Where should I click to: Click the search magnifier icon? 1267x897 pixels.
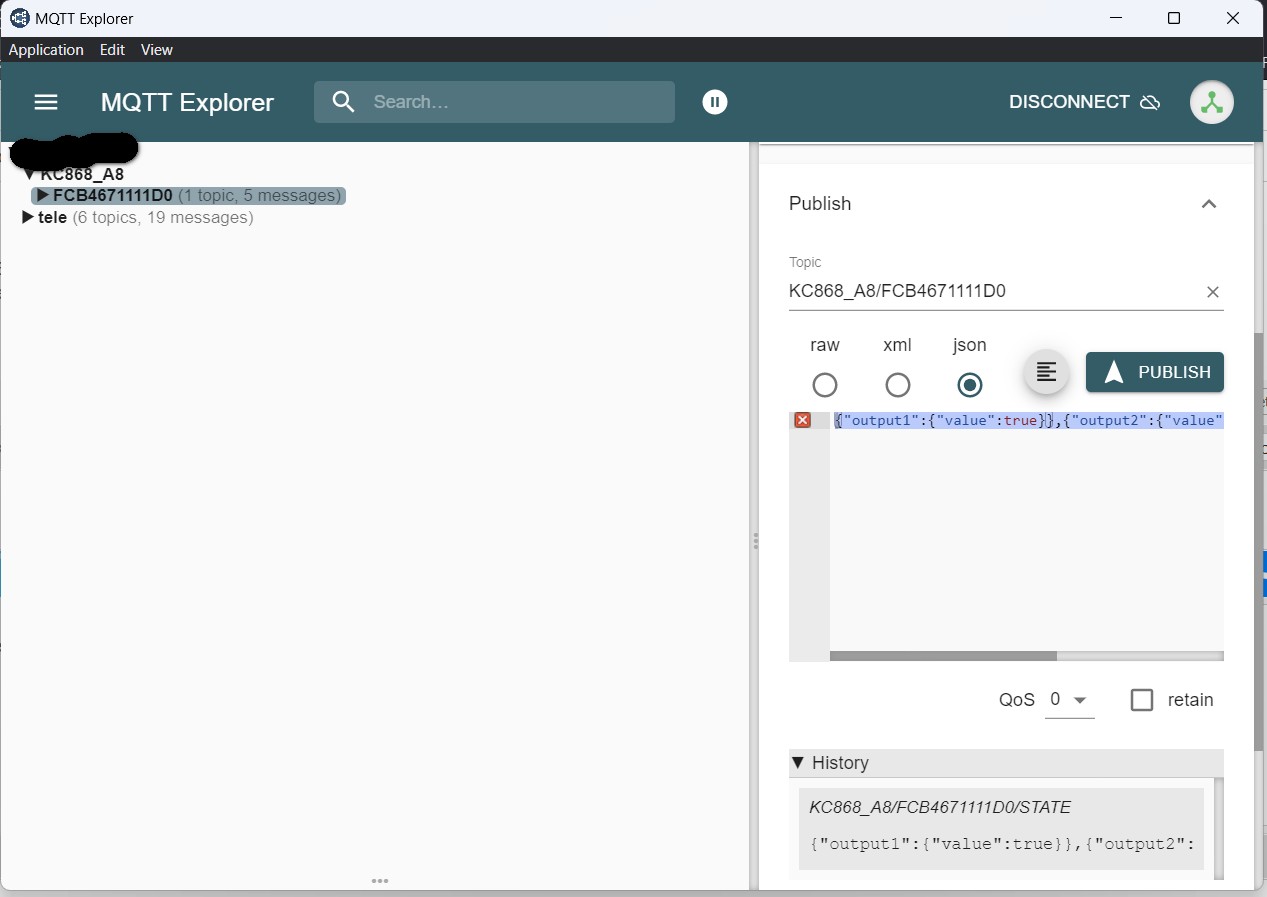pyautogui.click(x=344, y=102)
